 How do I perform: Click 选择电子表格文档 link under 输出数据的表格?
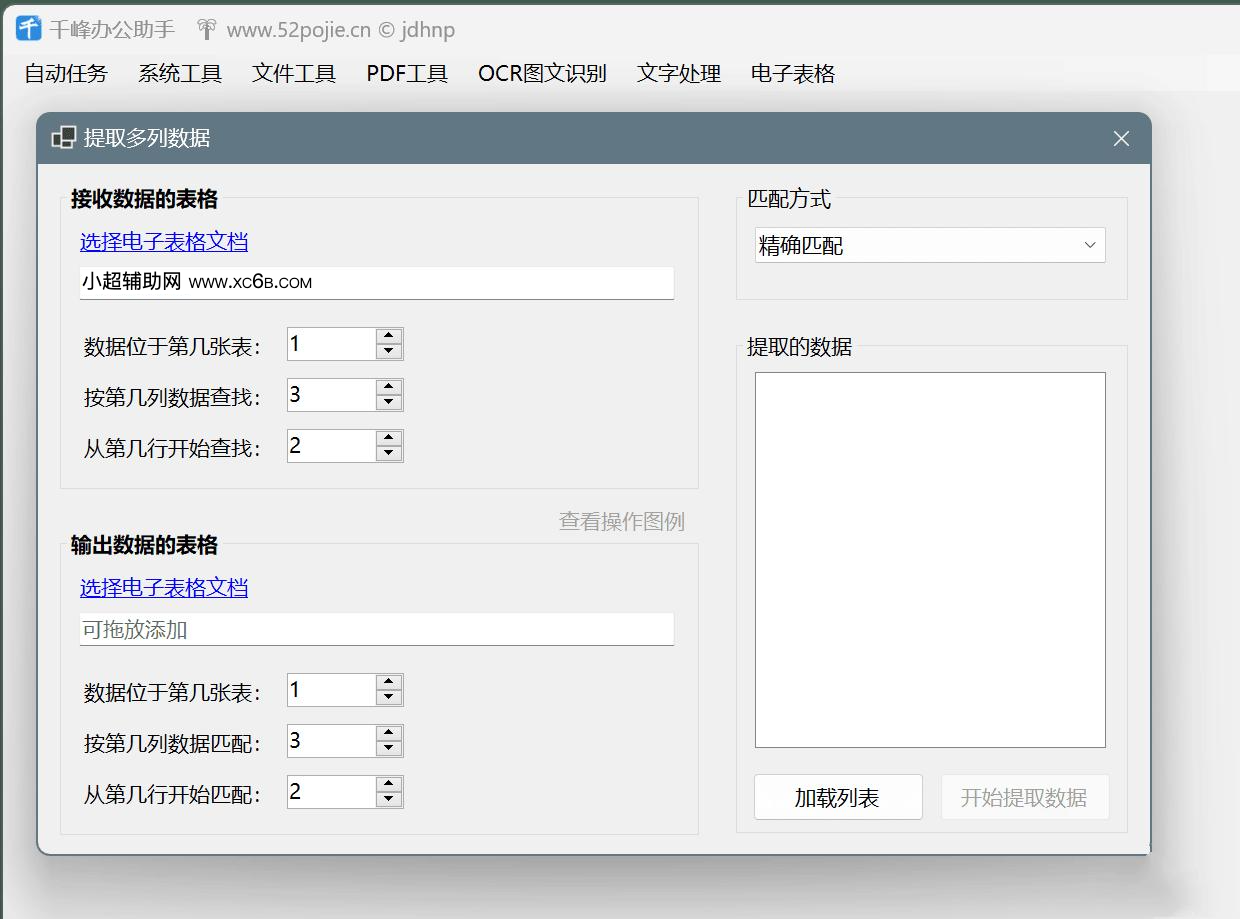pyautogui.click(x=163, y=588)
